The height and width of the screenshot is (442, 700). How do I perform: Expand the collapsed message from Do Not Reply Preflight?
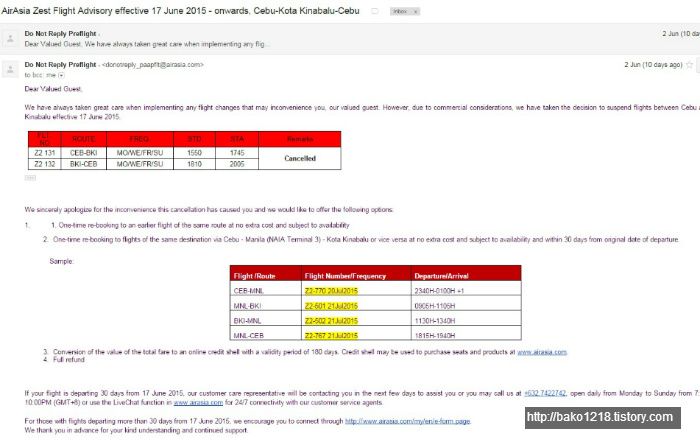click(x=350, y=39)
